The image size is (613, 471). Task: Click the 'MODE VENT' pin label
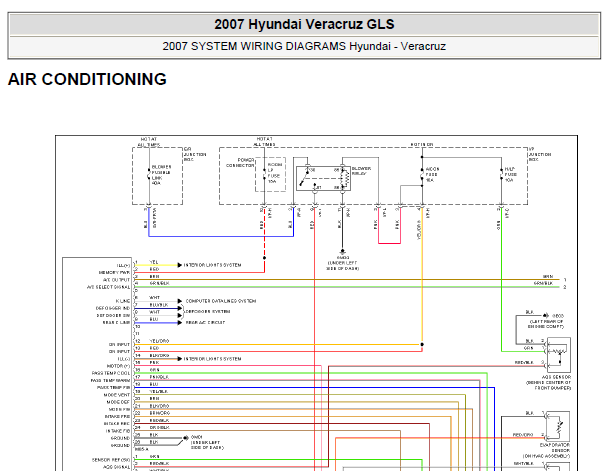(117, 395)
